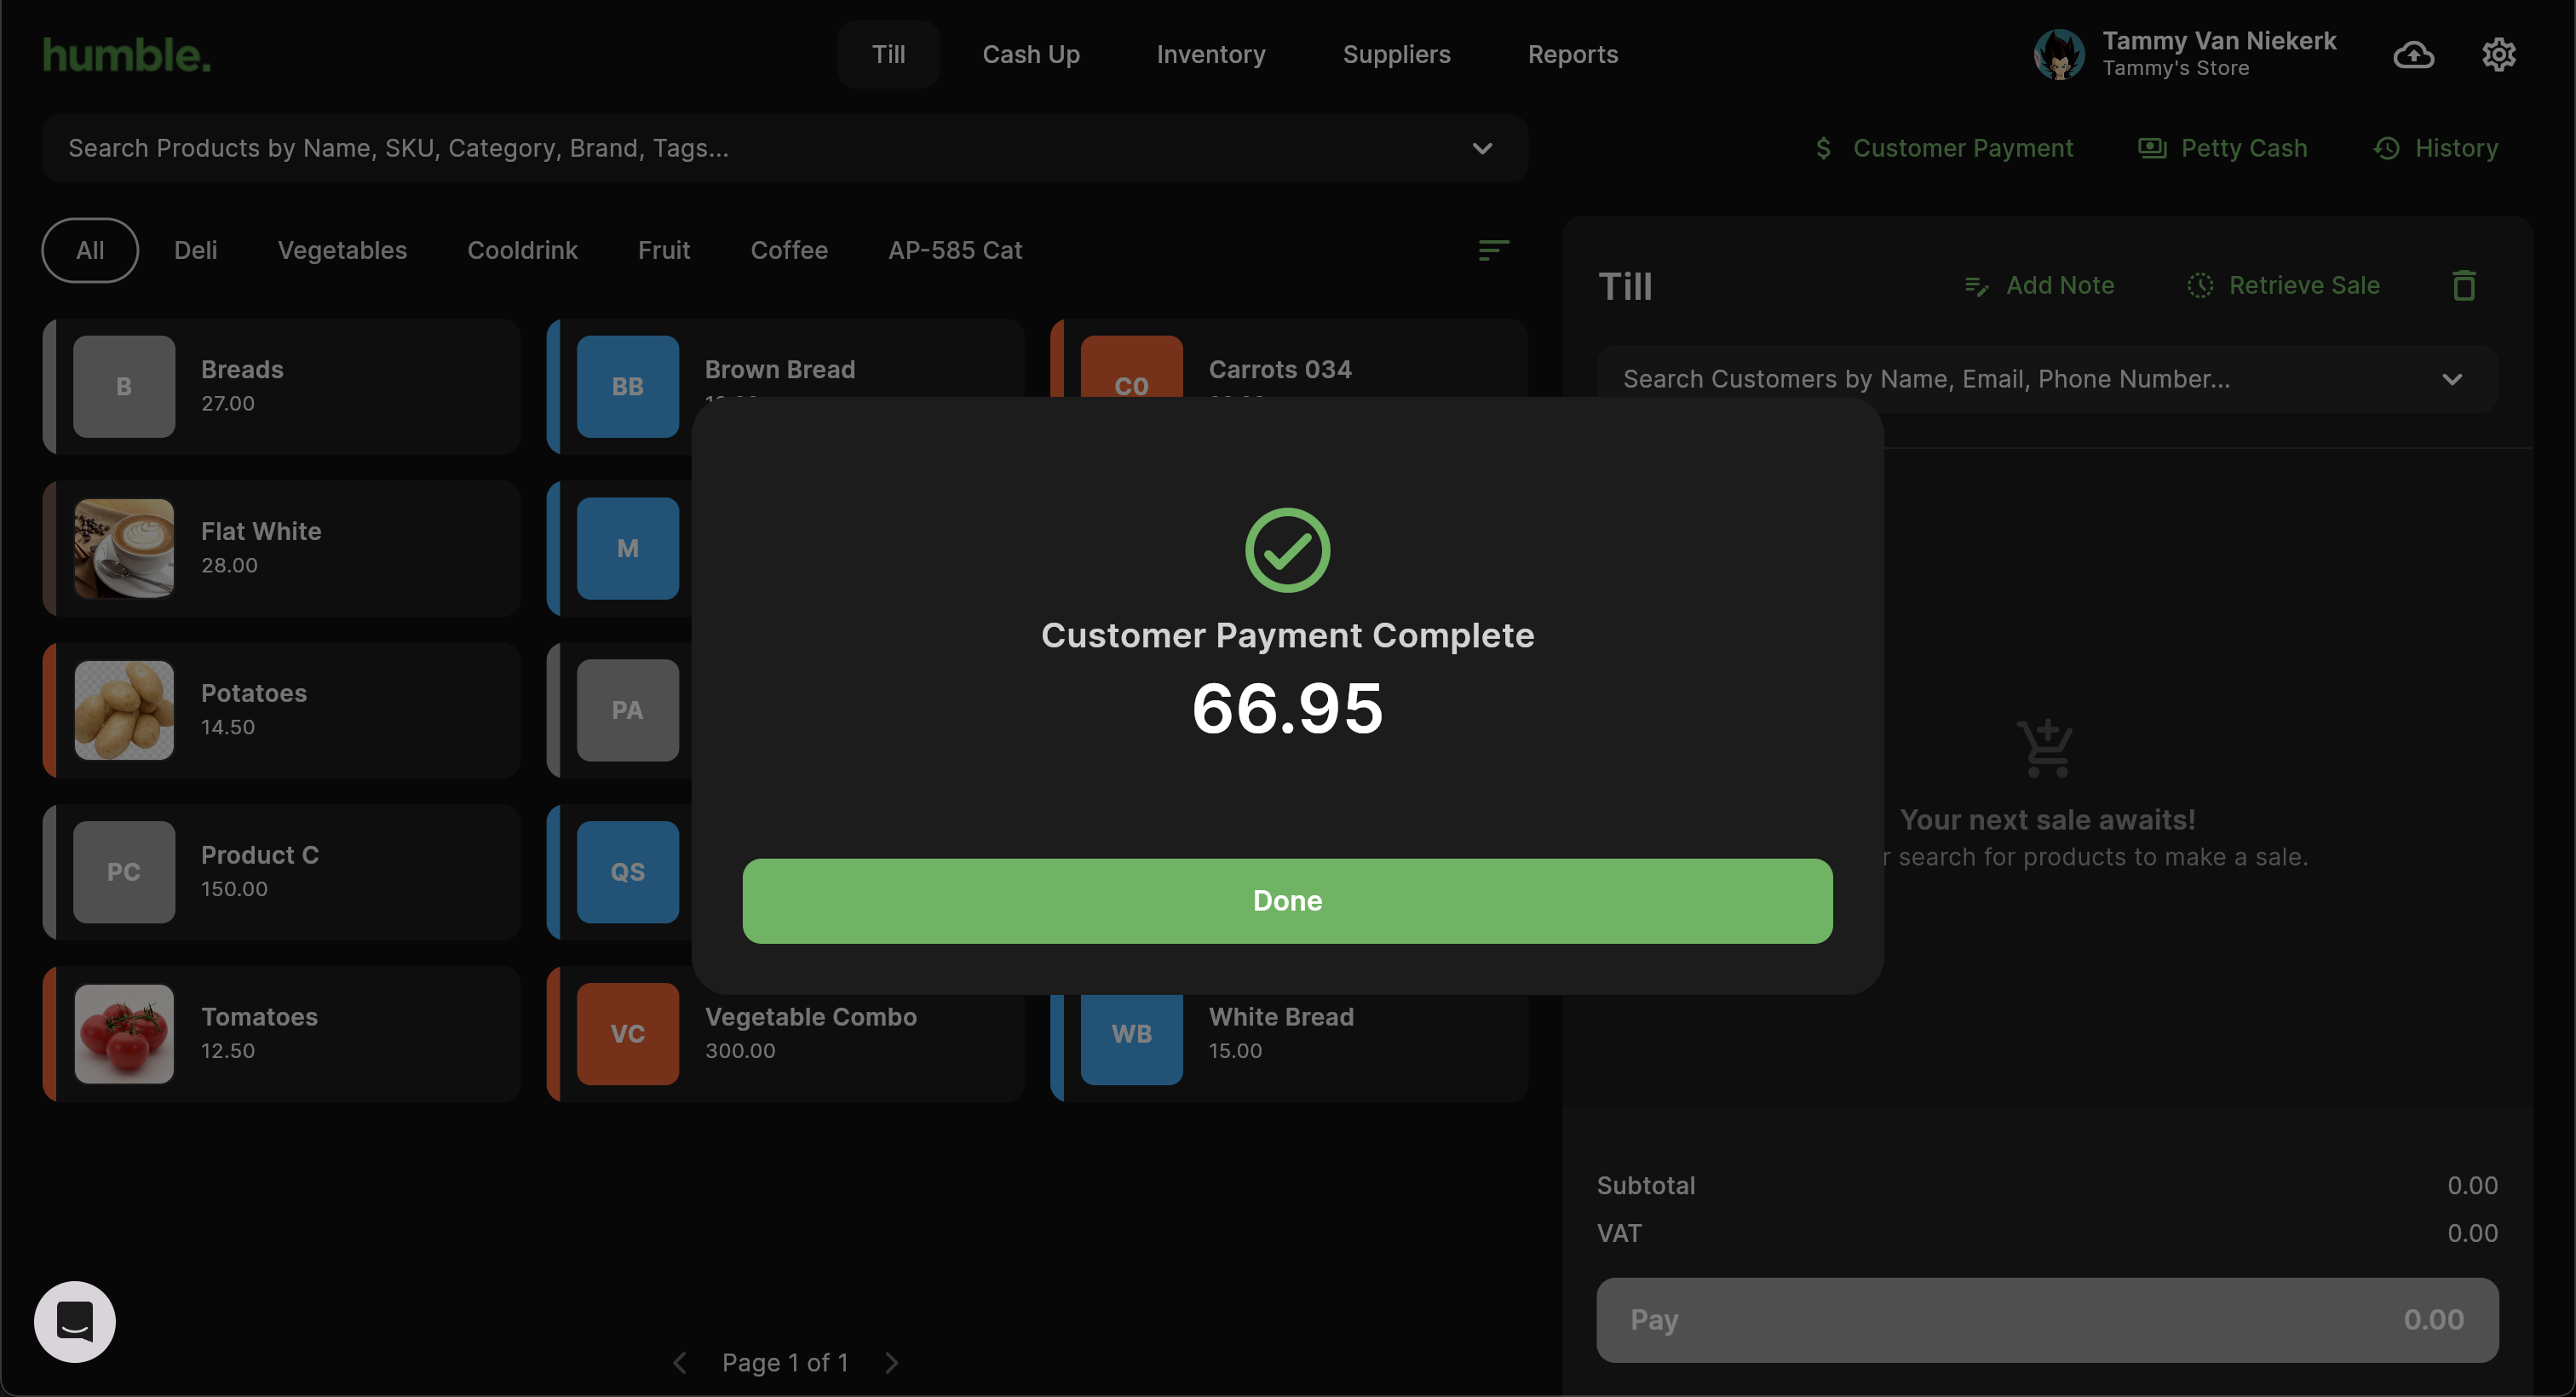Open the support chat widget icon
2576x1397 pixels.
pos(75,1321)
